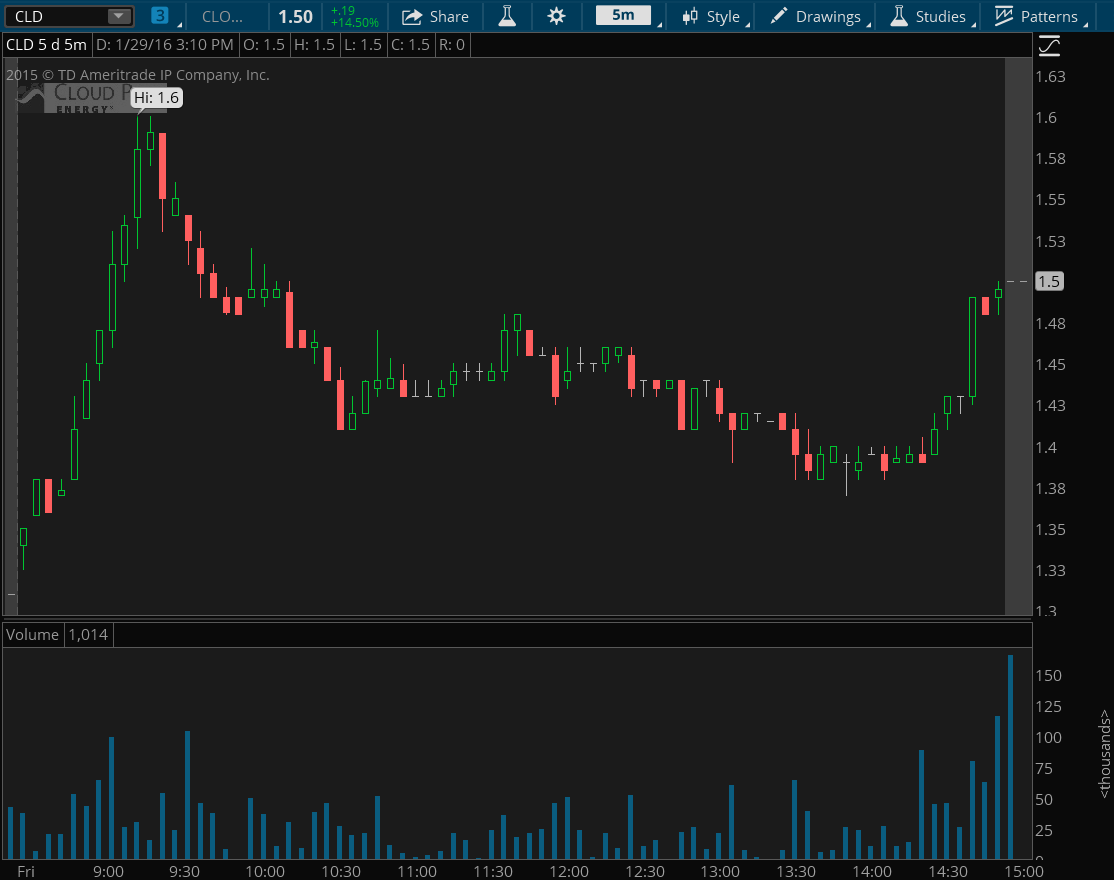Click the last price 1.50 display
Screen dimensions: 1114x880
tap(295, 16)
